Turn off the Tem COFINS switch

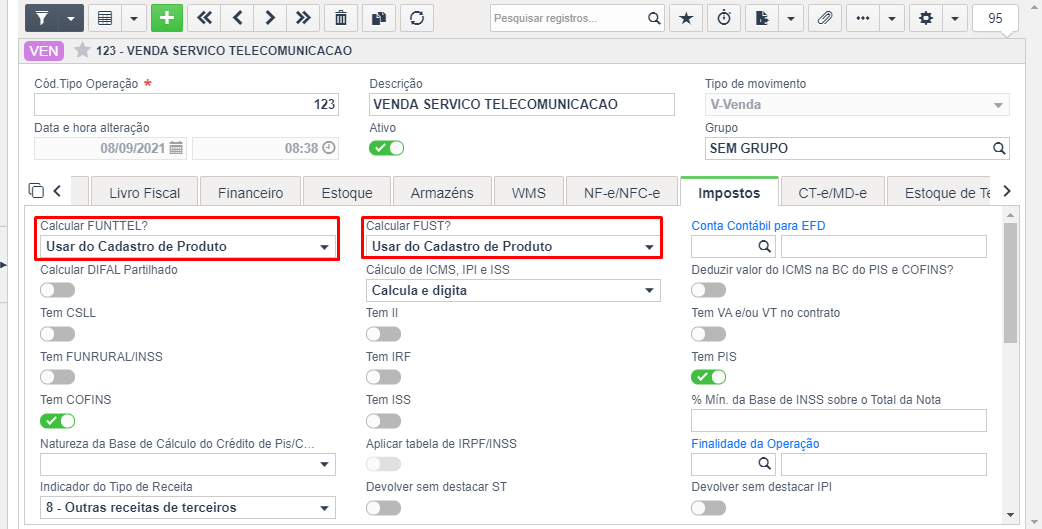pos(57,421)
